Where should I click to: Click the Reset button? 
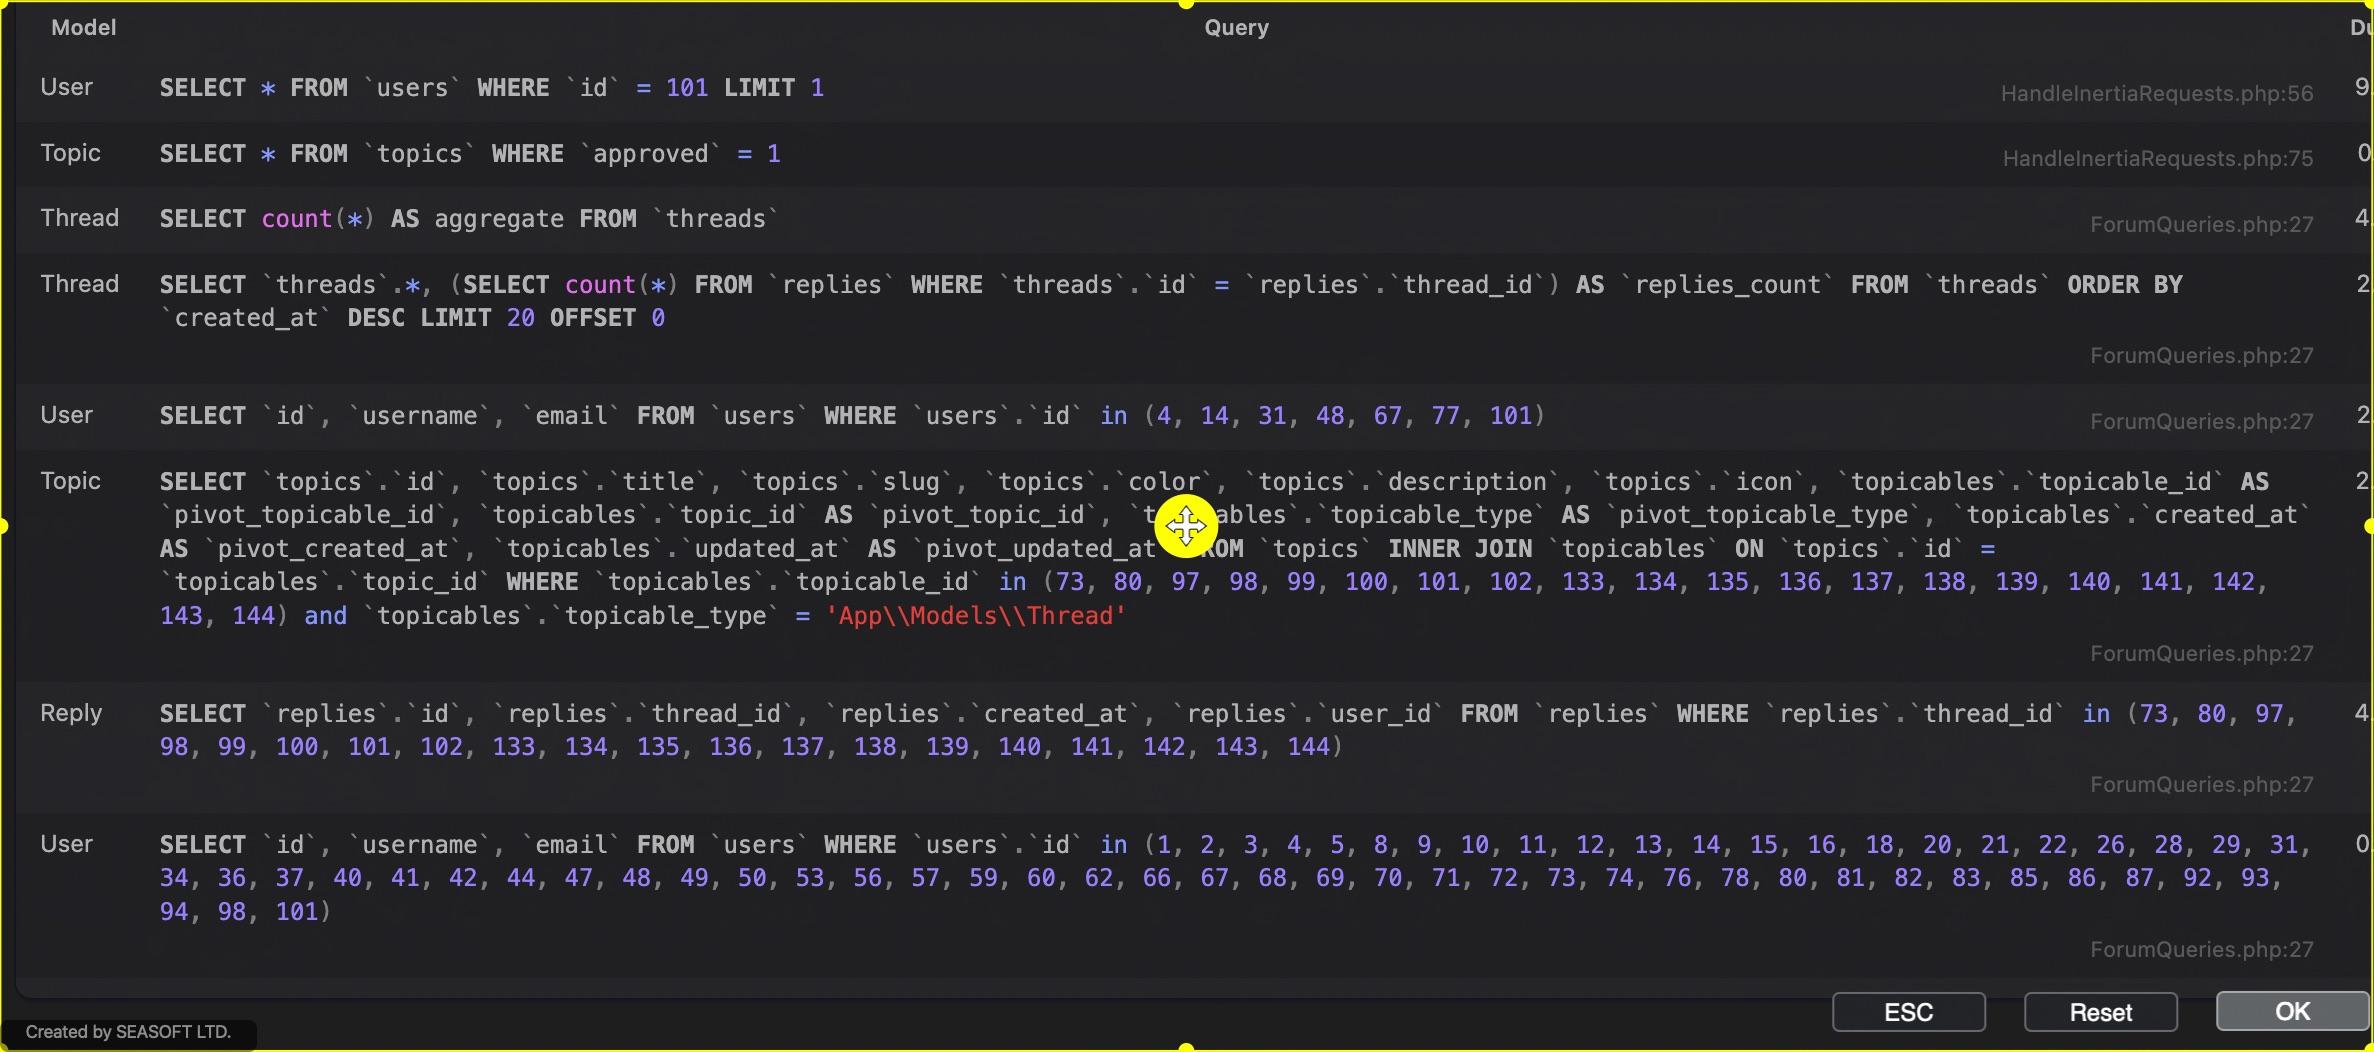point(2100,1012)
